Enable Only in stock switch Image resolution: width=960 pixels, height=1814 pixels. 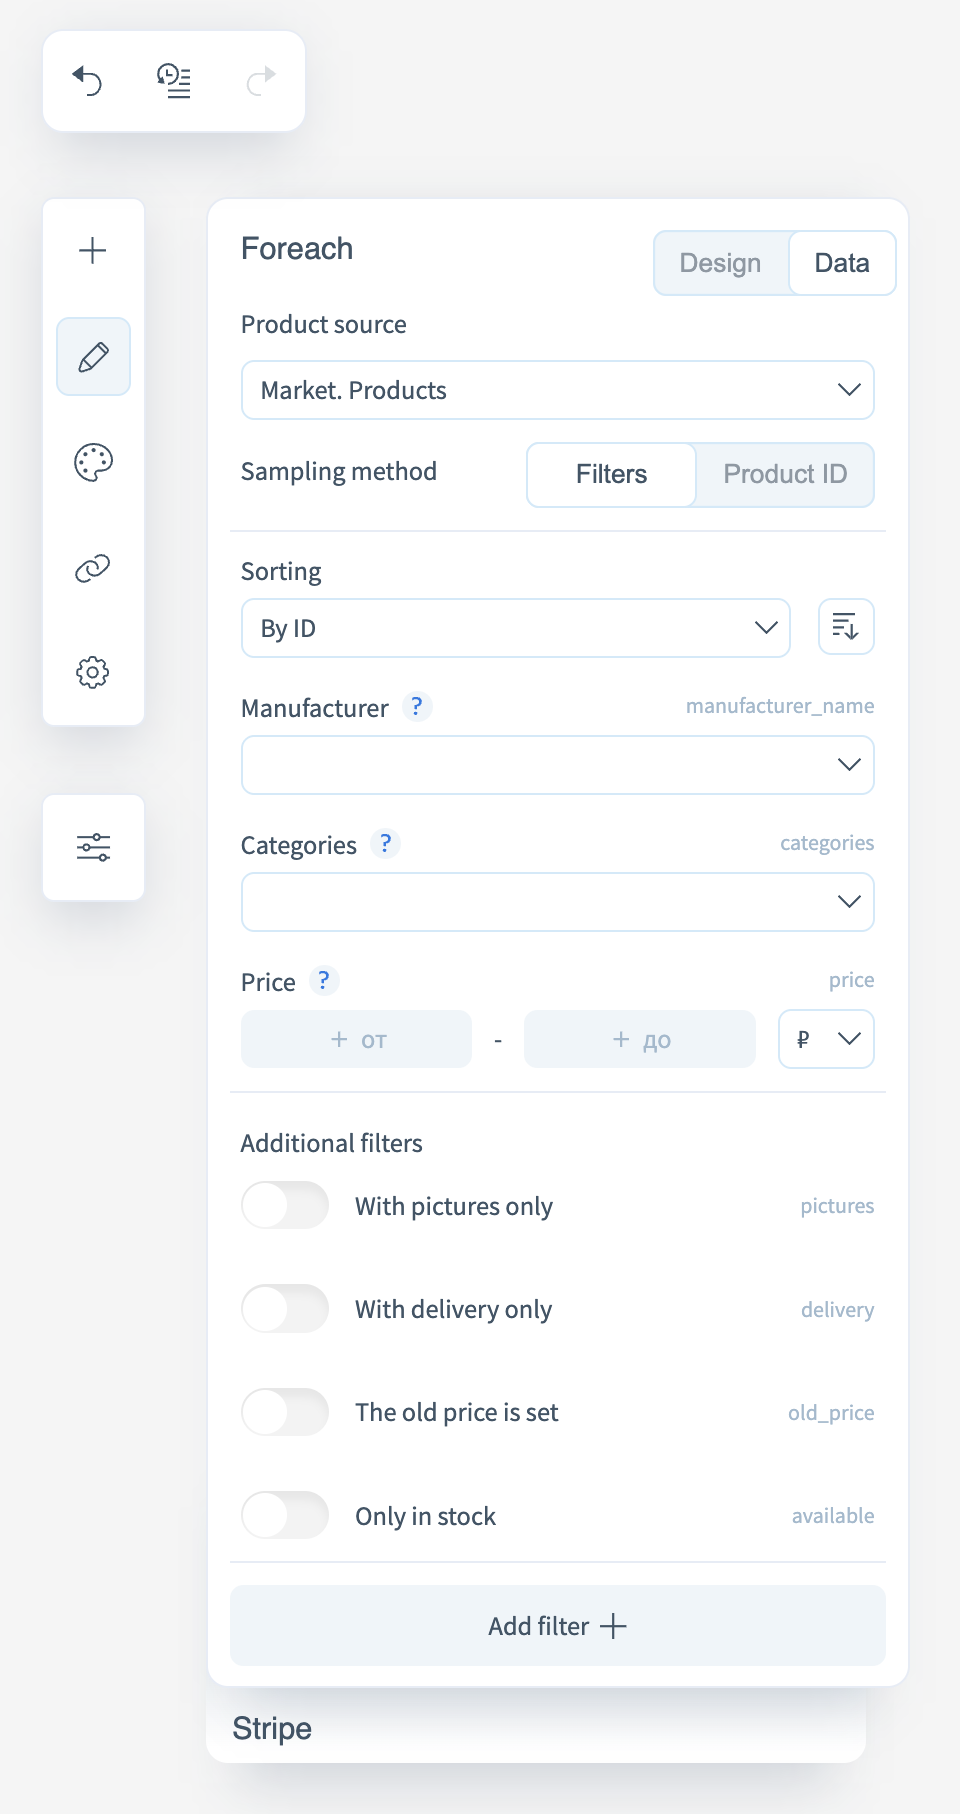click(x=285, y=1515)
